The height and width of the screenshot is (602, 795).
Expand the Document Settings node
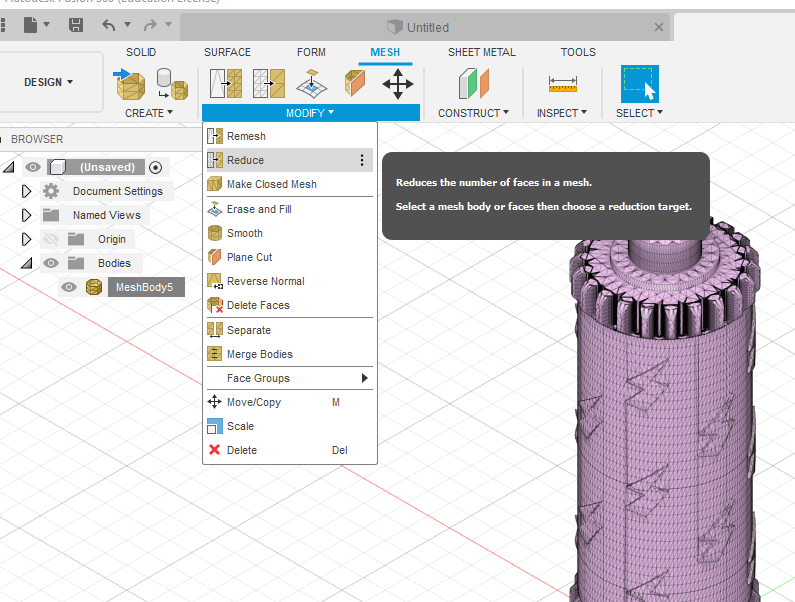(26, 191)
